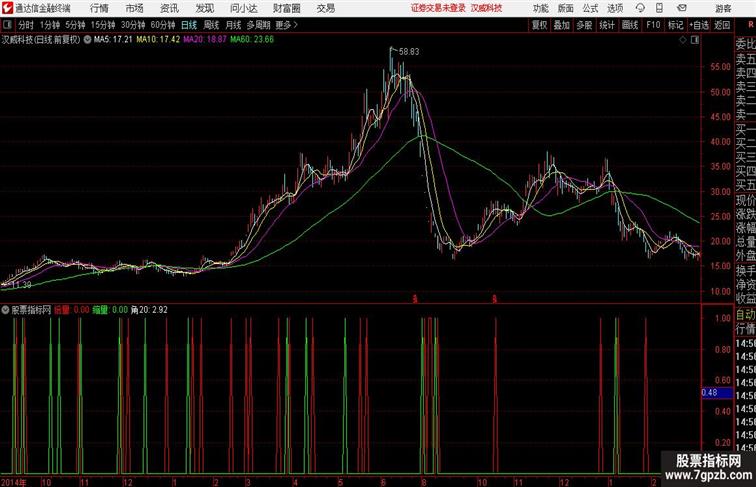Image resolution: width=756 pixels, height=487 pixels.
Task: Open the 资讯 menu
Action: coord(169,8)
